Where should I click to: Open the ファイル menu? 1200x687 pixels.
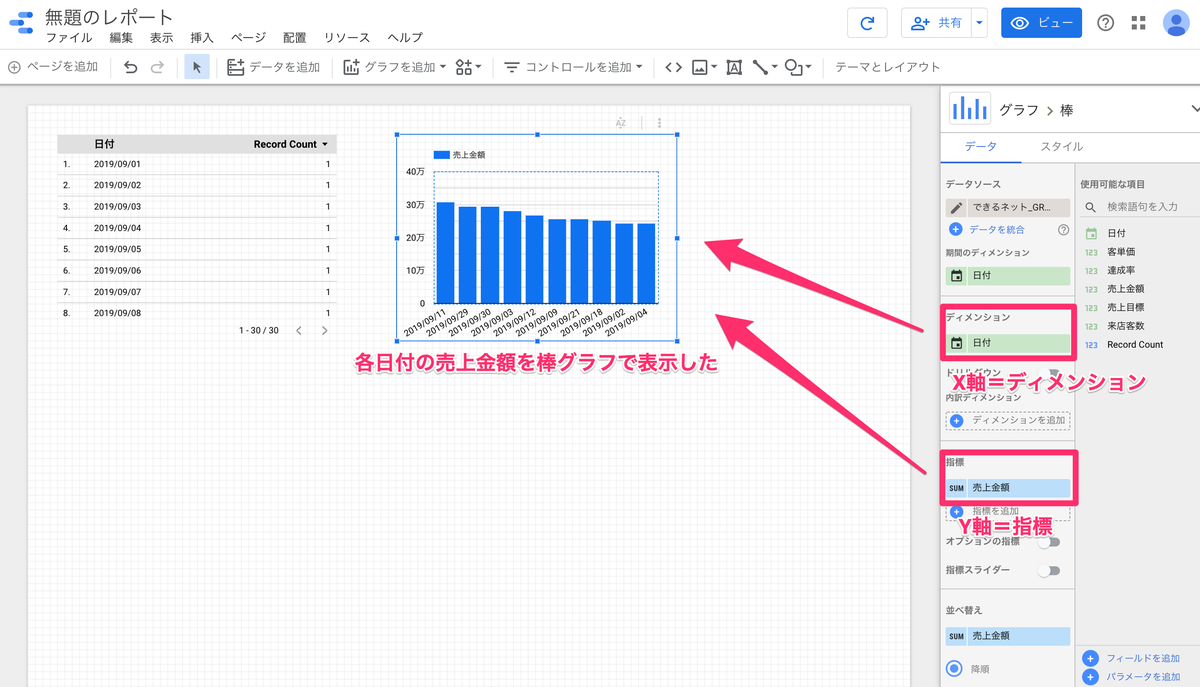tap(69, 38)
